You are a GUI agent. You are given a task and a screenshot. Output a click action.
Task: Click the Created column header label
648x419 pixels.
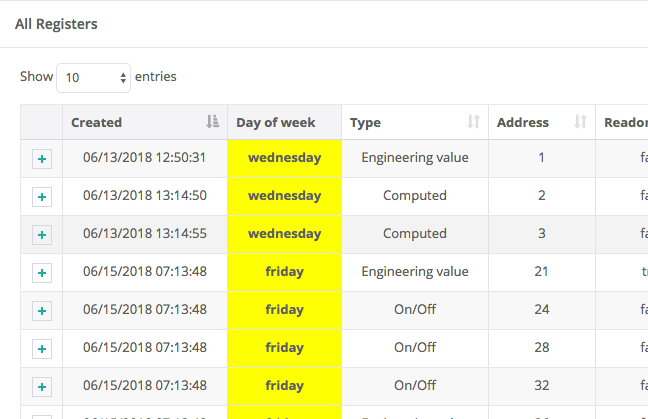(x=96, y=122)
